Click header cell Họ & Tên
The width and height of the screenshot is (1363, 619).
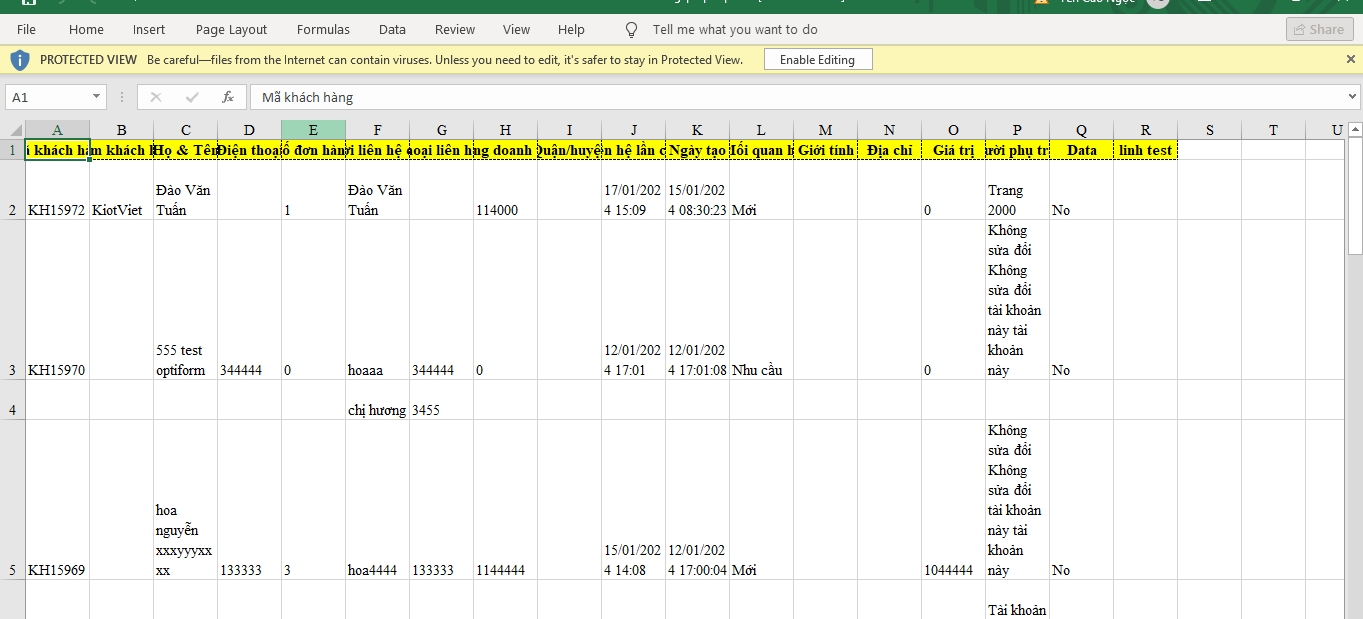coord(185,150)
